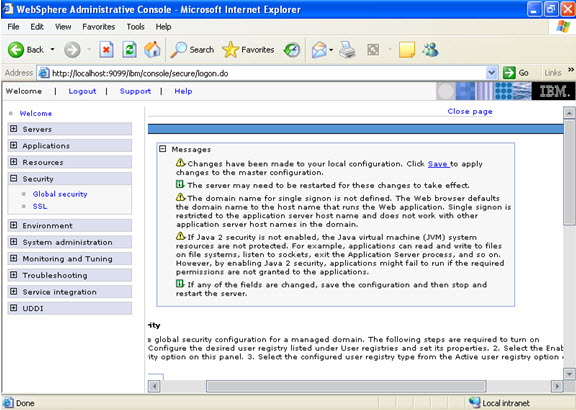576x410 pixels.
Task: Open Mail dropdown arrow
Action: (x=331, y=50)
